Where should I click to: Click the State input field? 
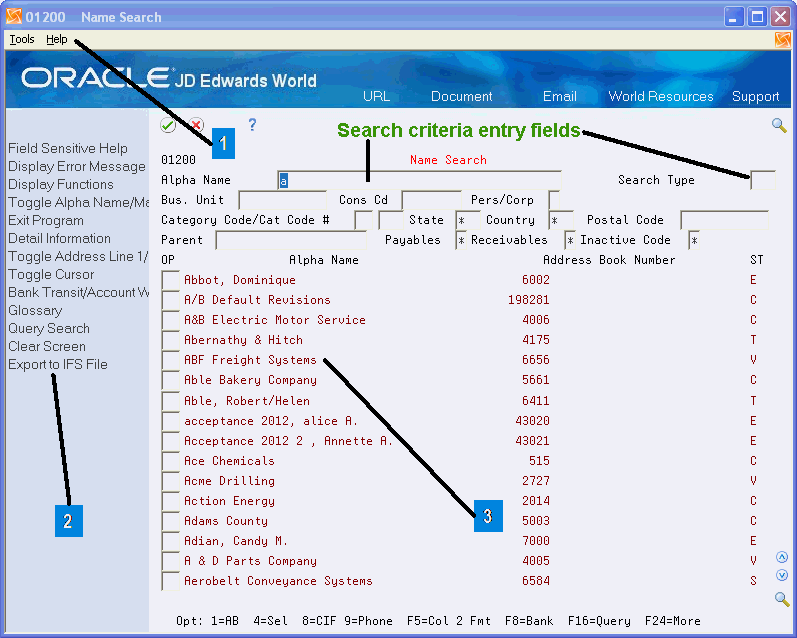468,221
